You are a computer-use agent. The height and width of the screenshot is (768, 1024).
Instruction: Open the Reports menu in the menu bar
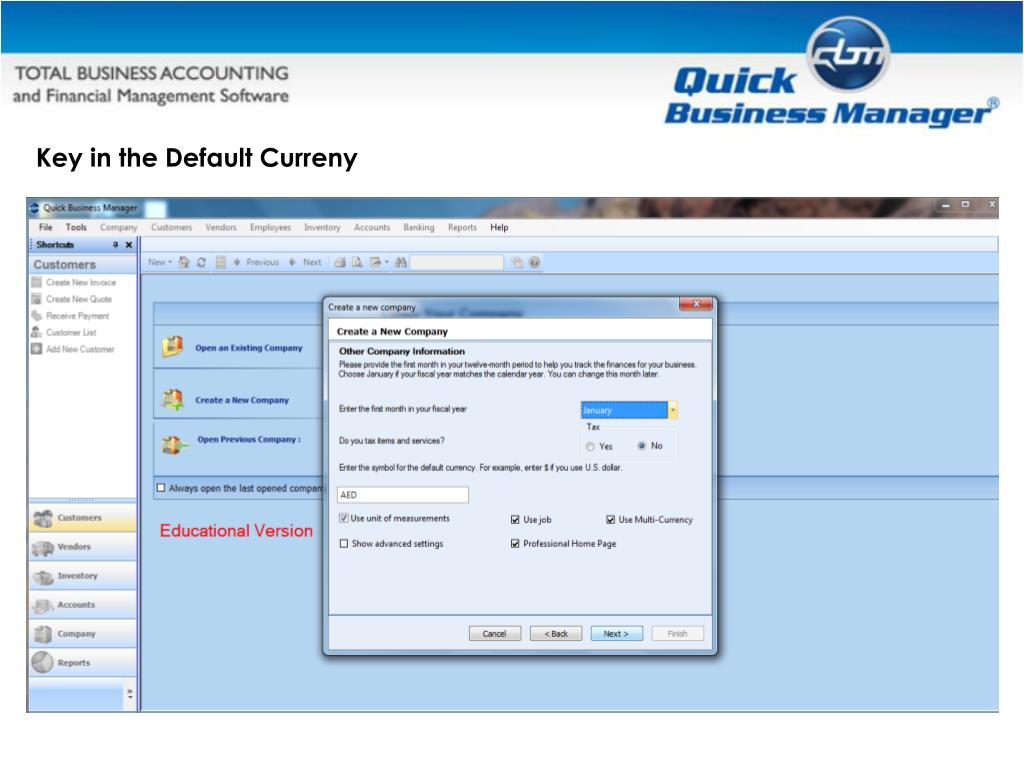462,227
